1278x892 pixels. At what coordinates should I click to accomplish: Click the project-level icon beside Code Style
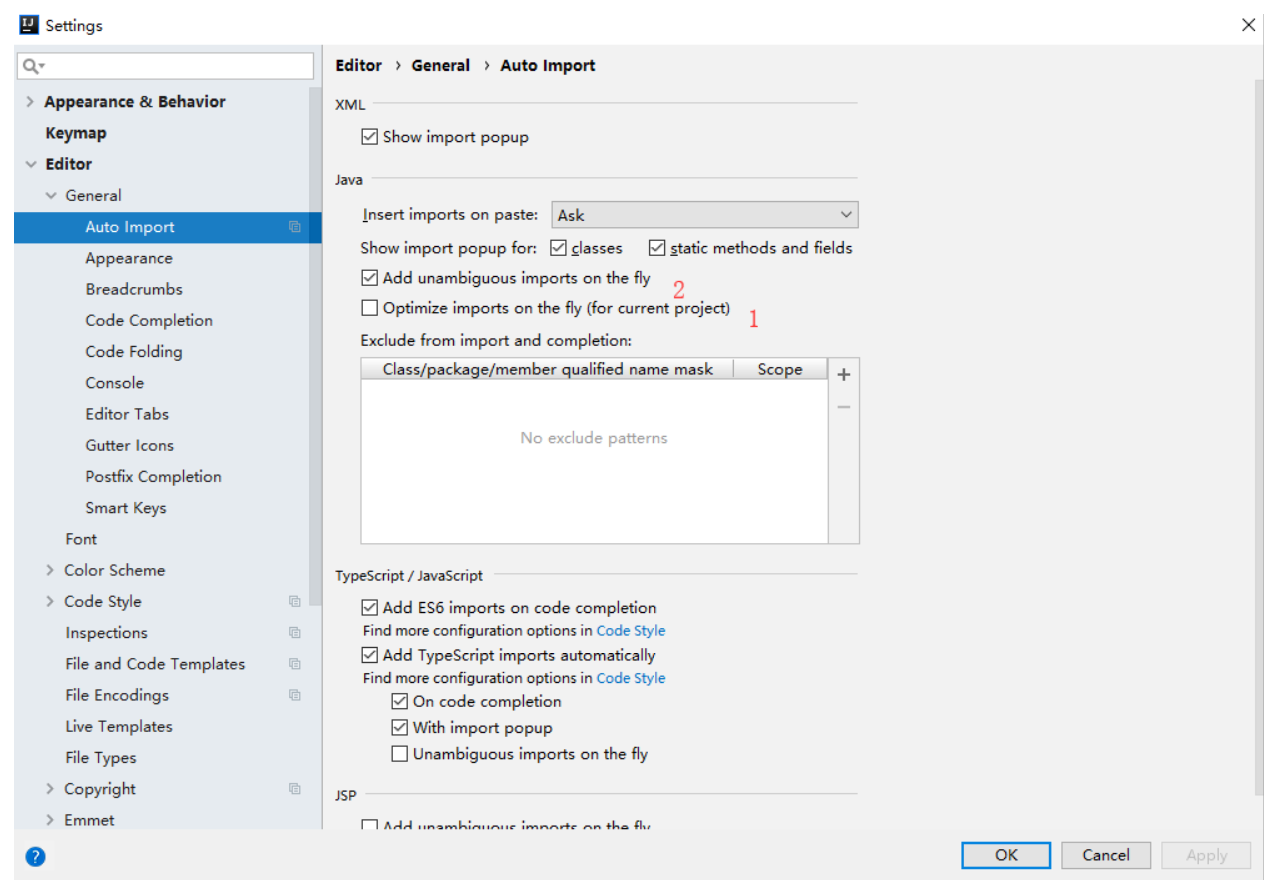point(294,601)
